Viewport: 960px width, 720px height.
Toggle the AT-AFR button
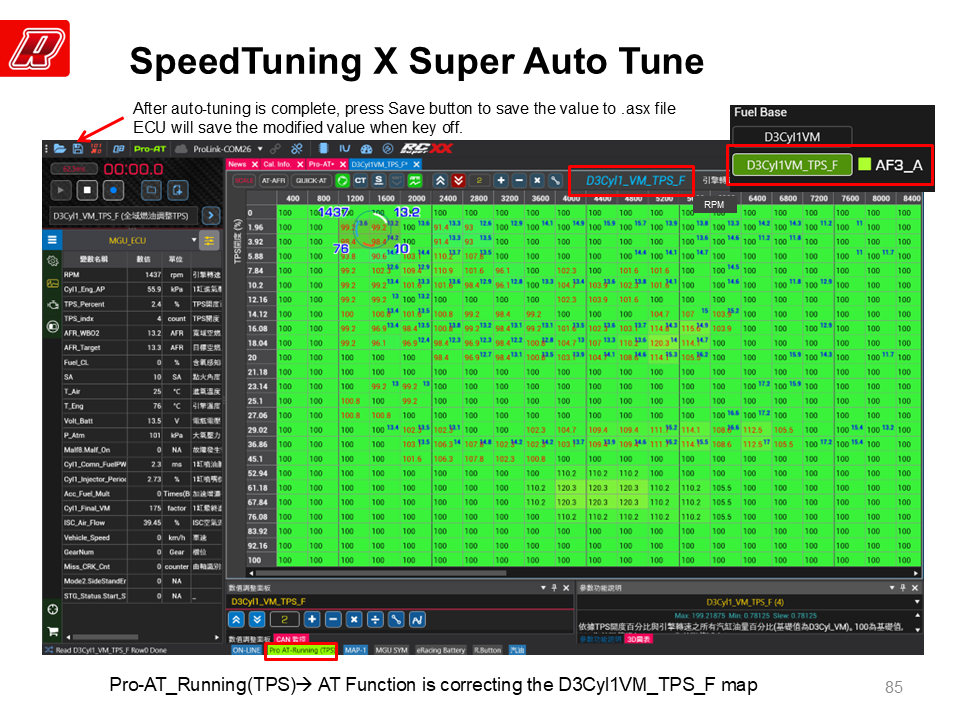273,181
